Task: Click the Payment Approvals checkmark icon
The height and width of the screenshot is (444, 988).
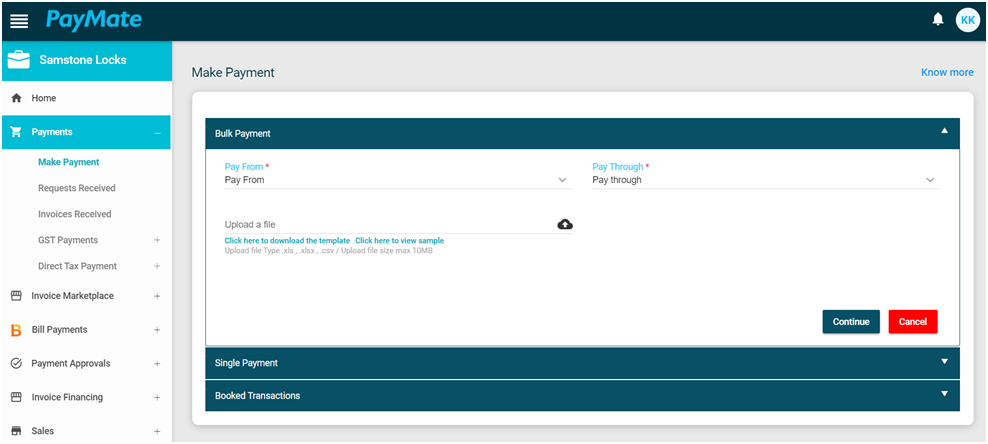Action: tap(17, 363)
